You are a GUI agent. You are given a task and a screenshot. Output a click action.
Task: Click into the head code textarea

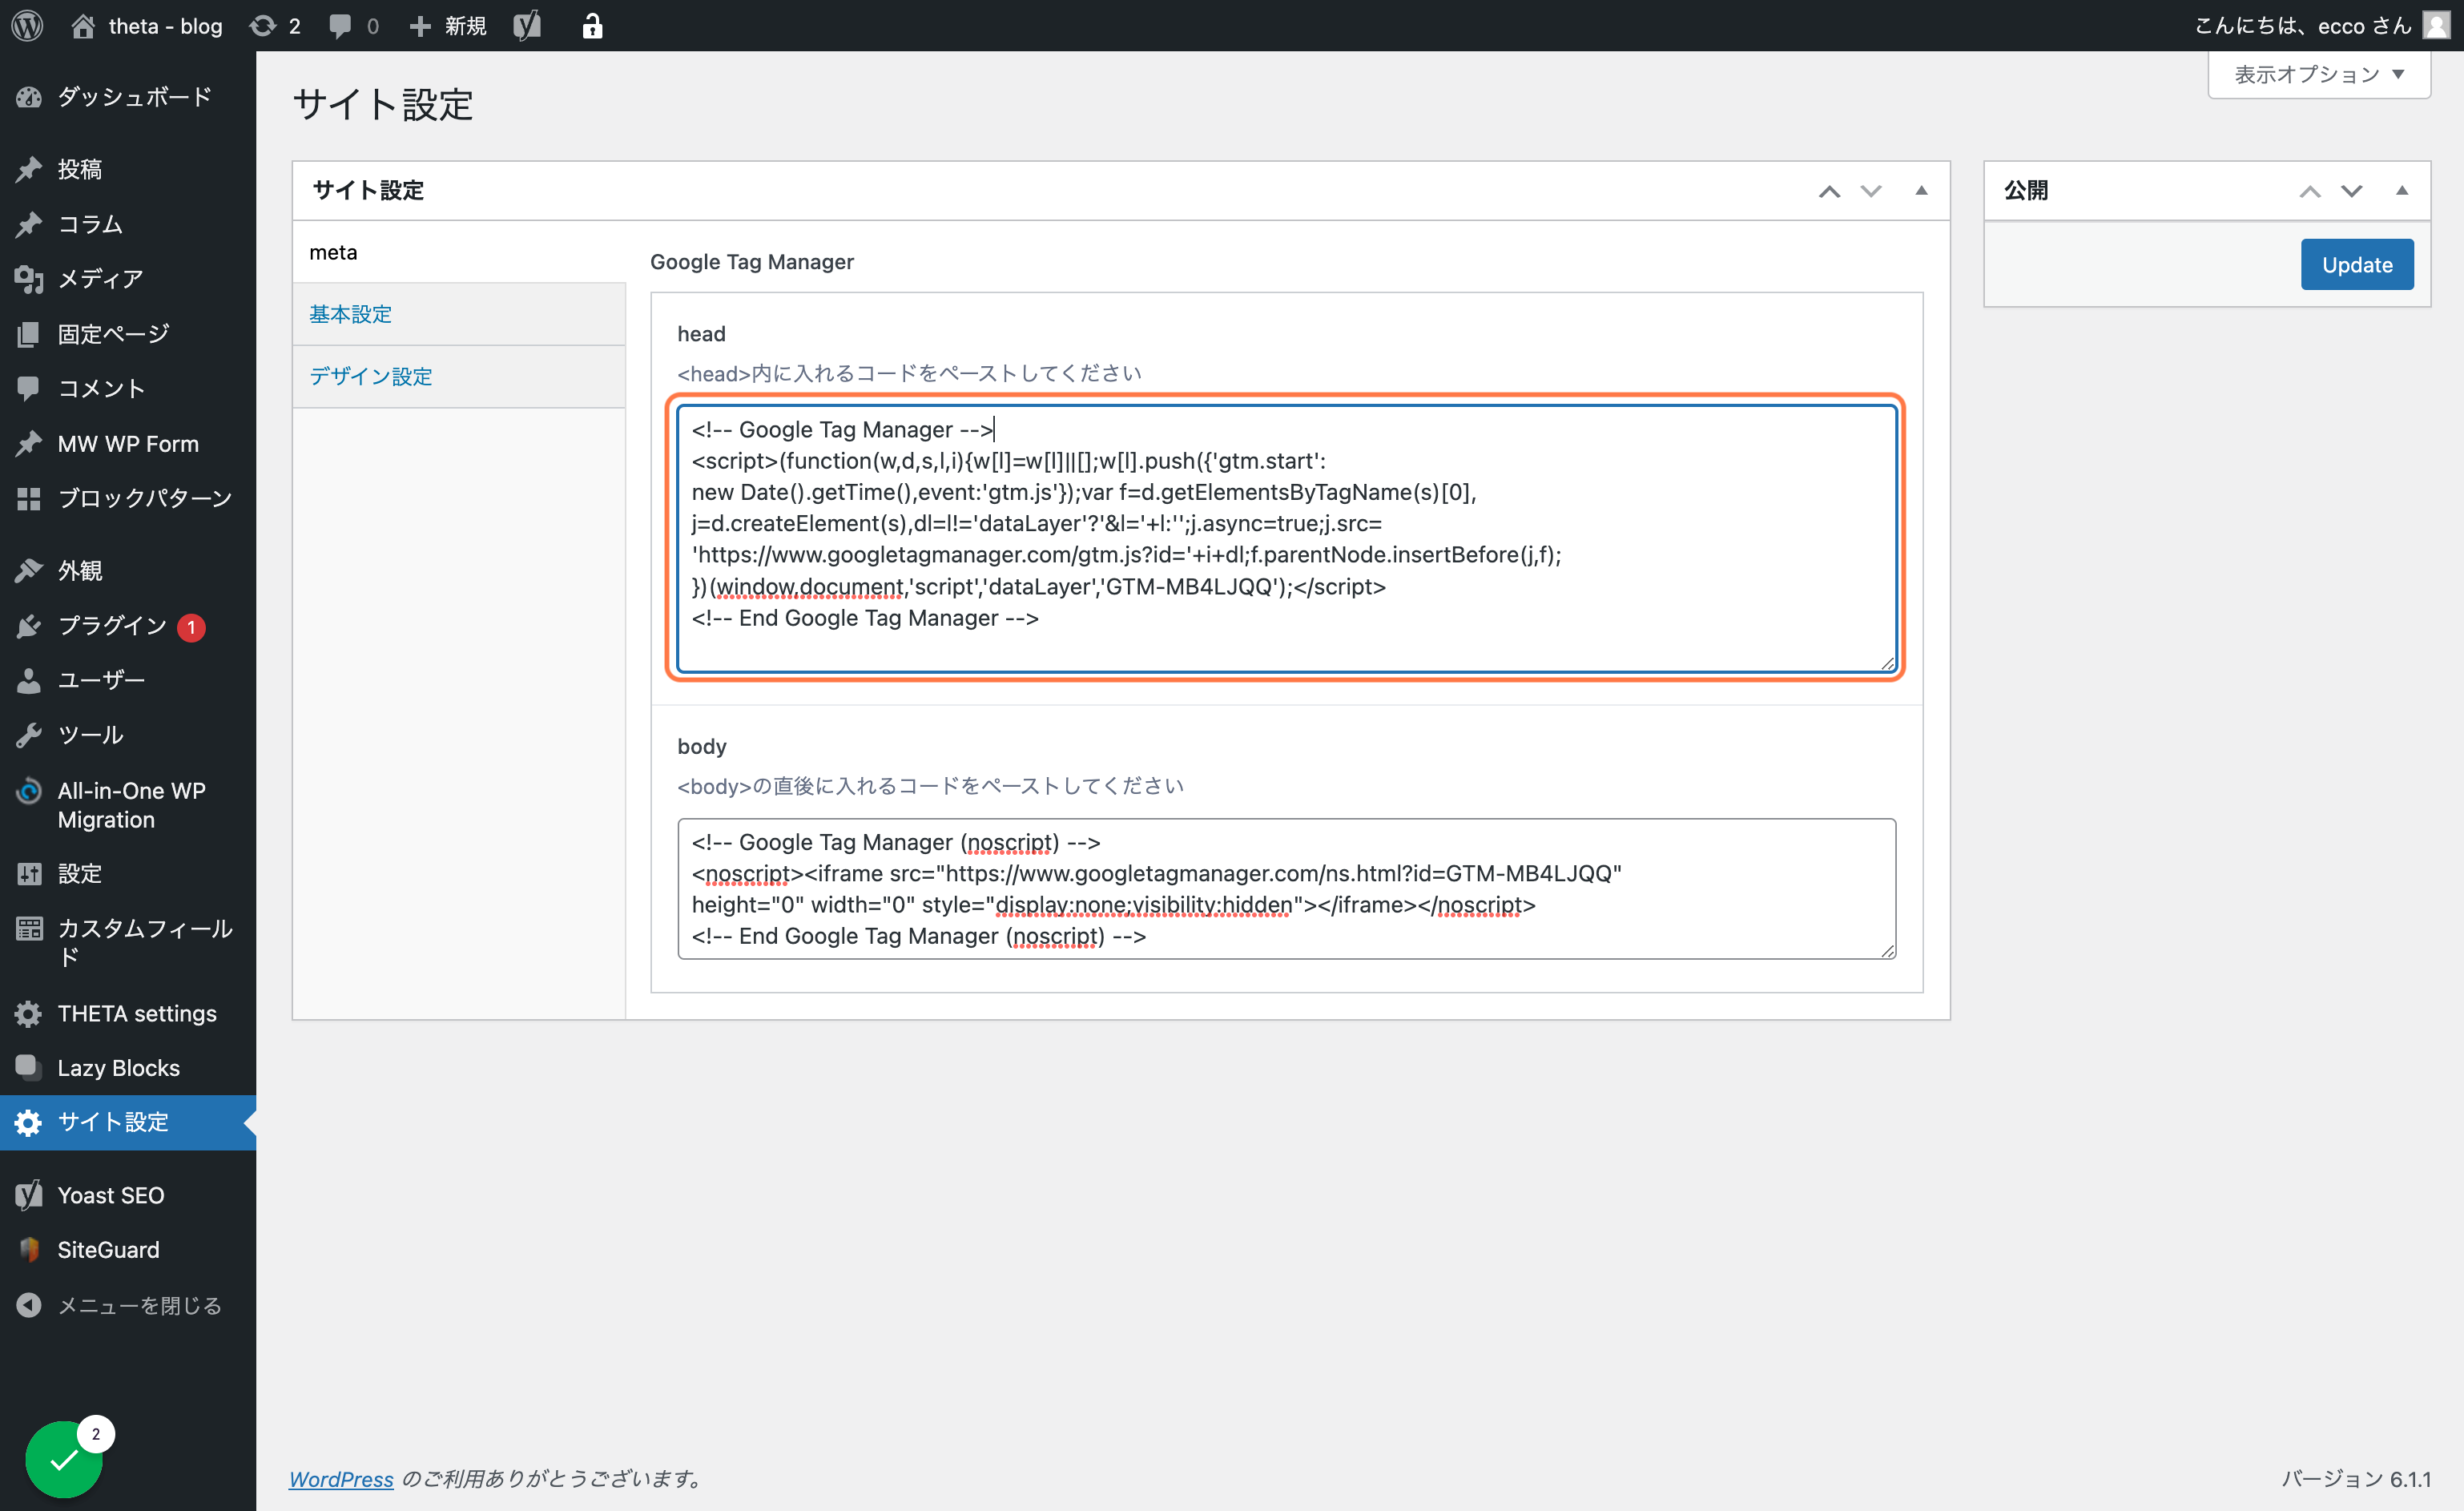point(1286,538)
